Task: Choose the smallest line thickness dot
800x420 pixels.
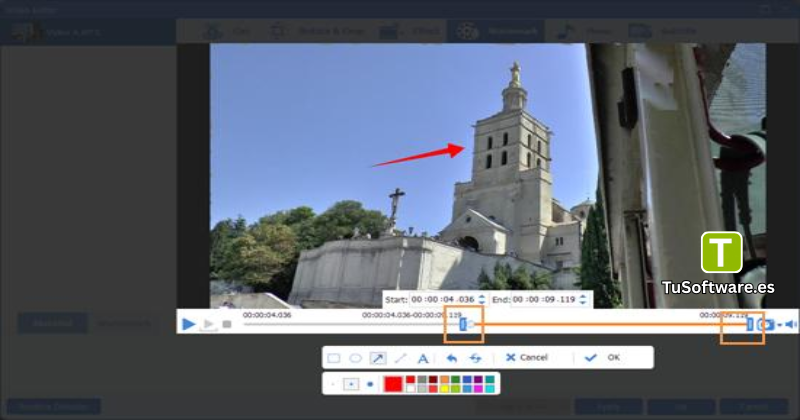Action: [x=333, y=384]
